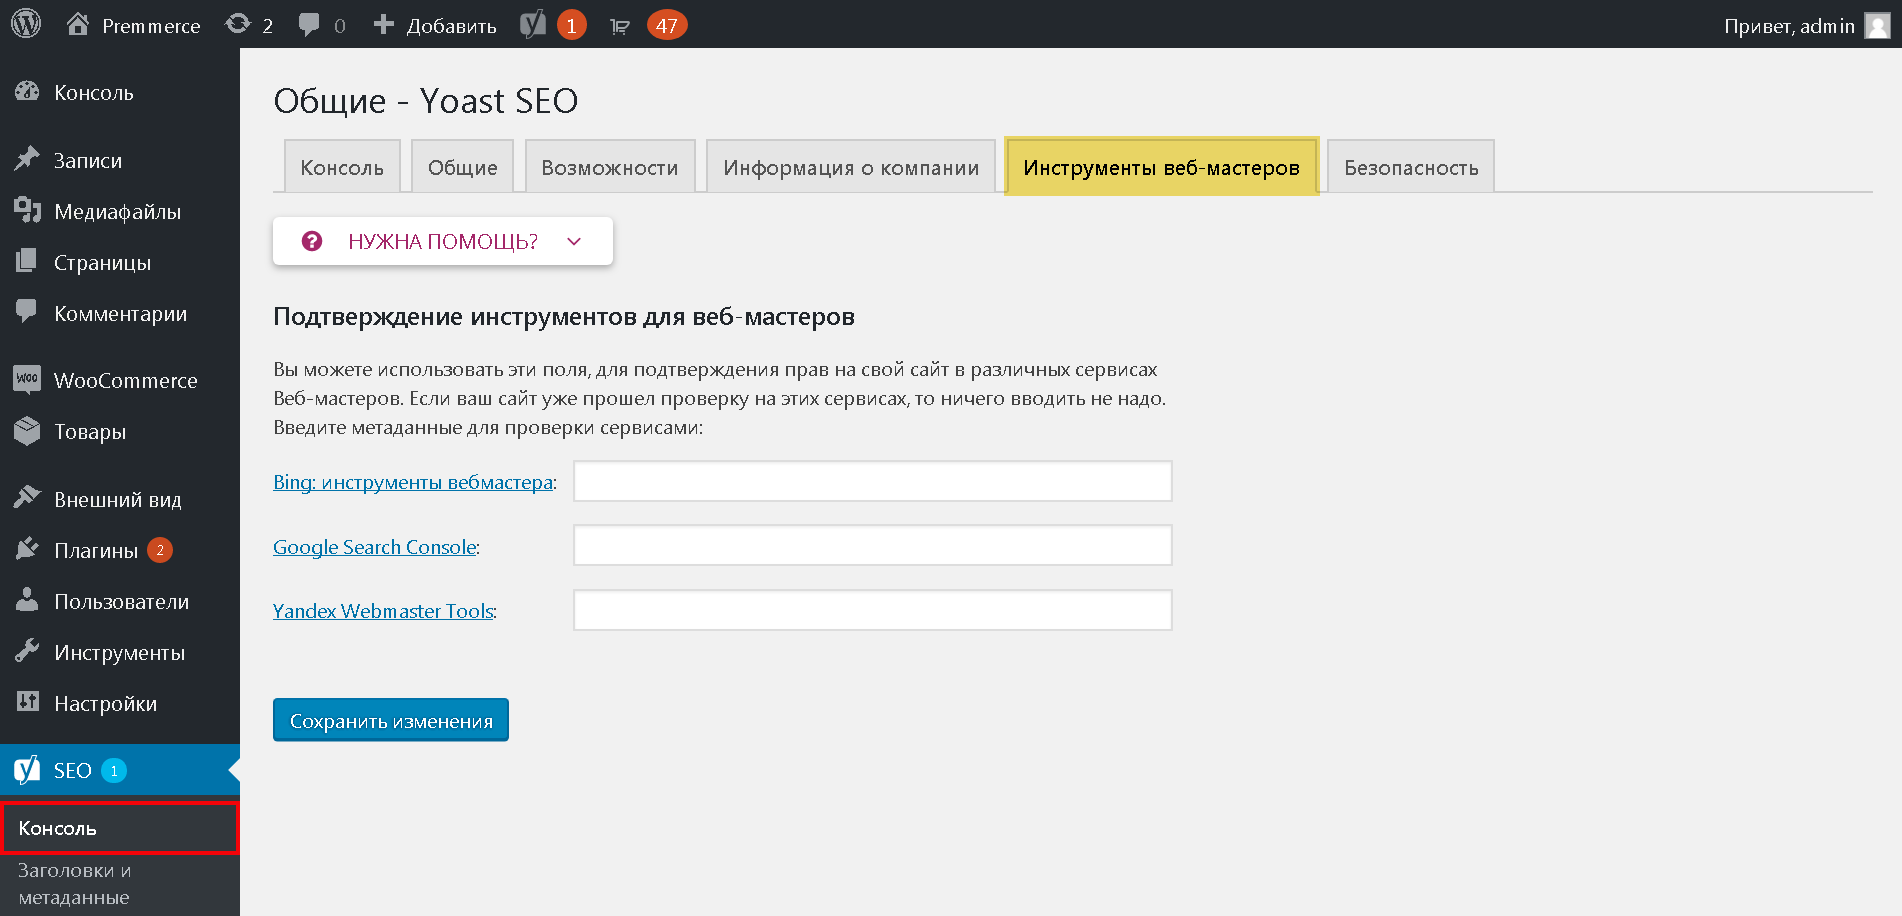Click the Плагины plug icon
The width and height of the screenshot is (1902, 916).
27,549
